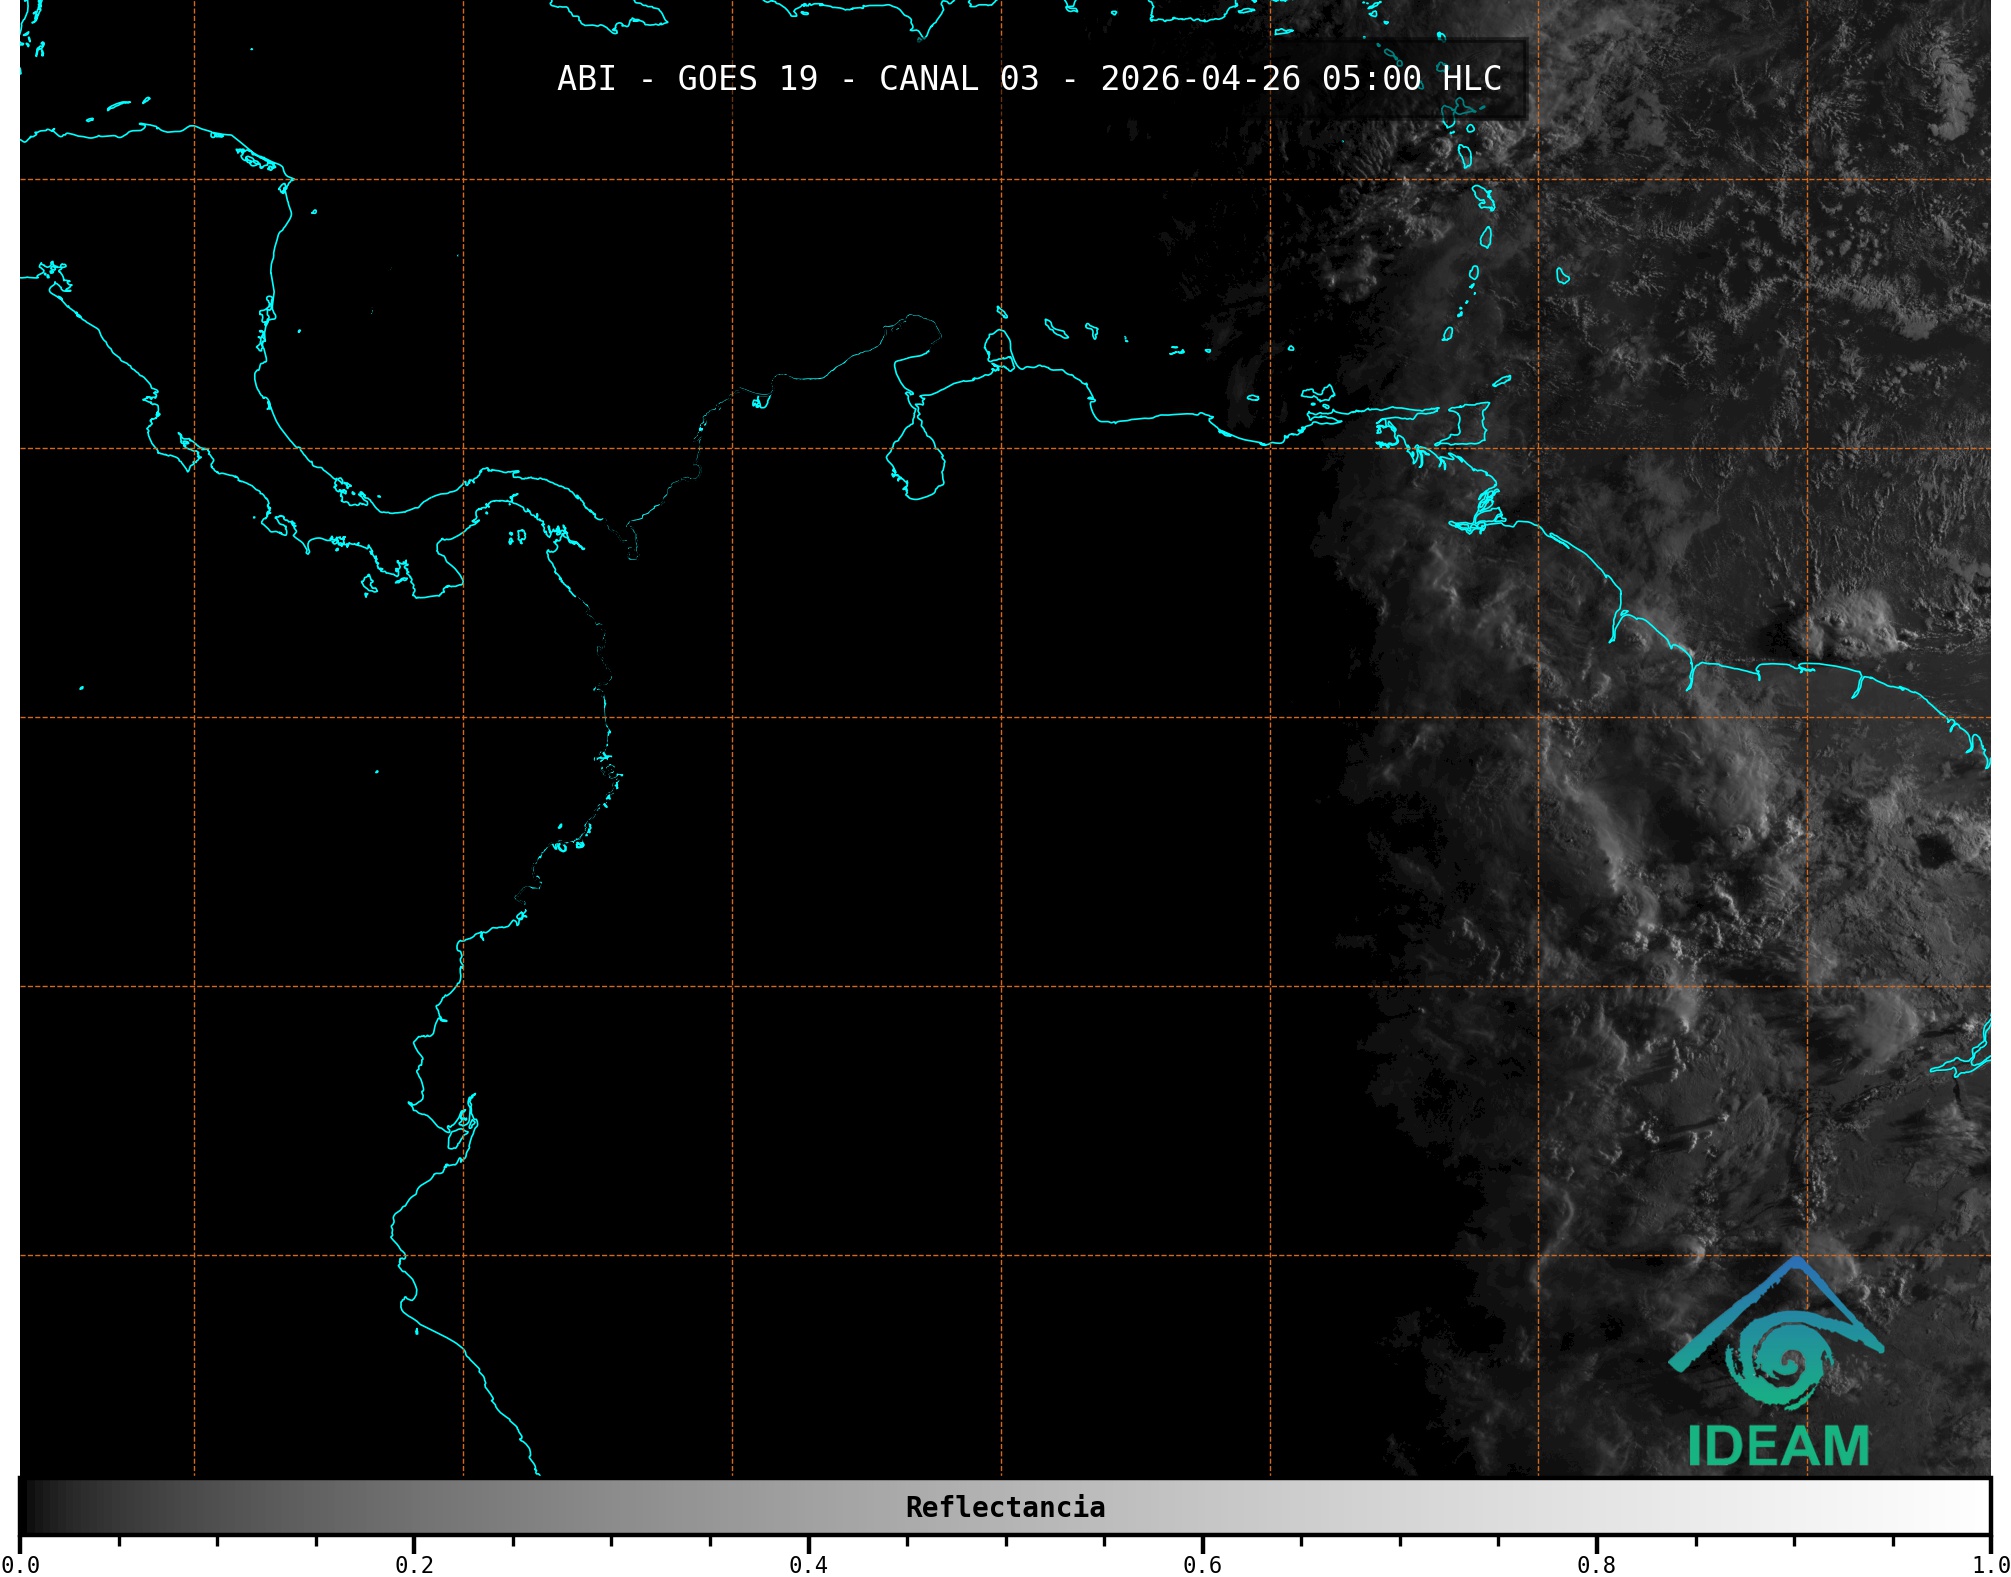Click the Reflectancia colorbar label
This screenshot has height=1577, width=2011.
1005,1507
